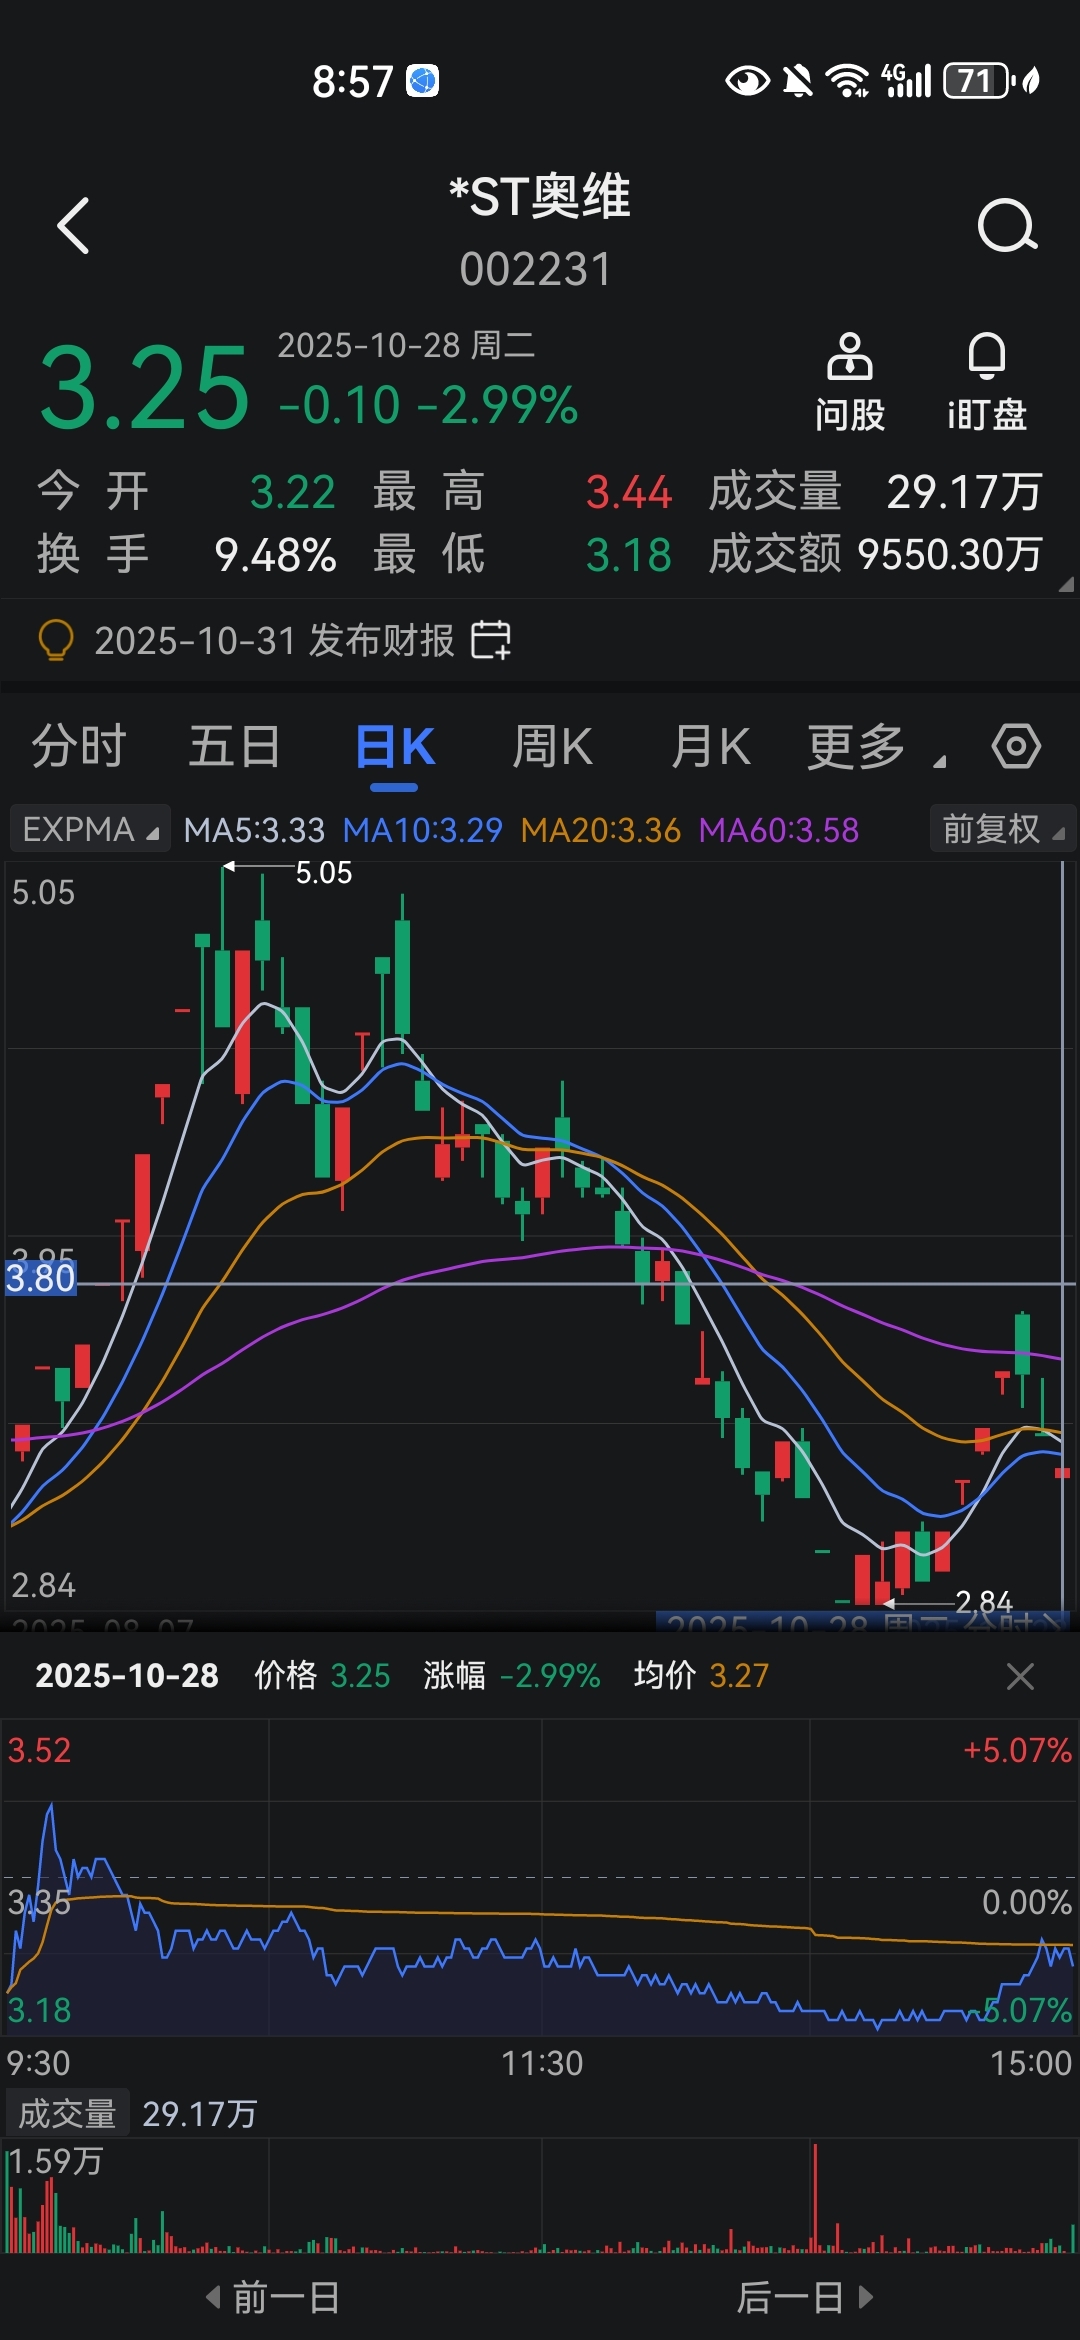This screenshot has height=2340, width=1080.
Task: Tap the MA20:3.36 value
Action: click(x=600, y=830)
